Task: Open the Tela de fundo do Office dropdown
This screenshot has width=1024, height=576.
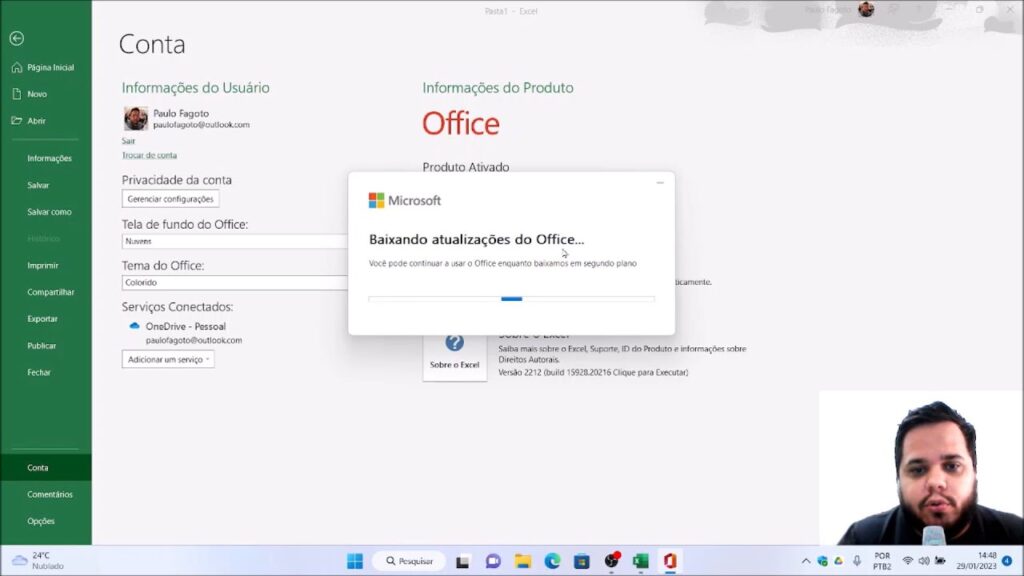Action: [235, 241]
